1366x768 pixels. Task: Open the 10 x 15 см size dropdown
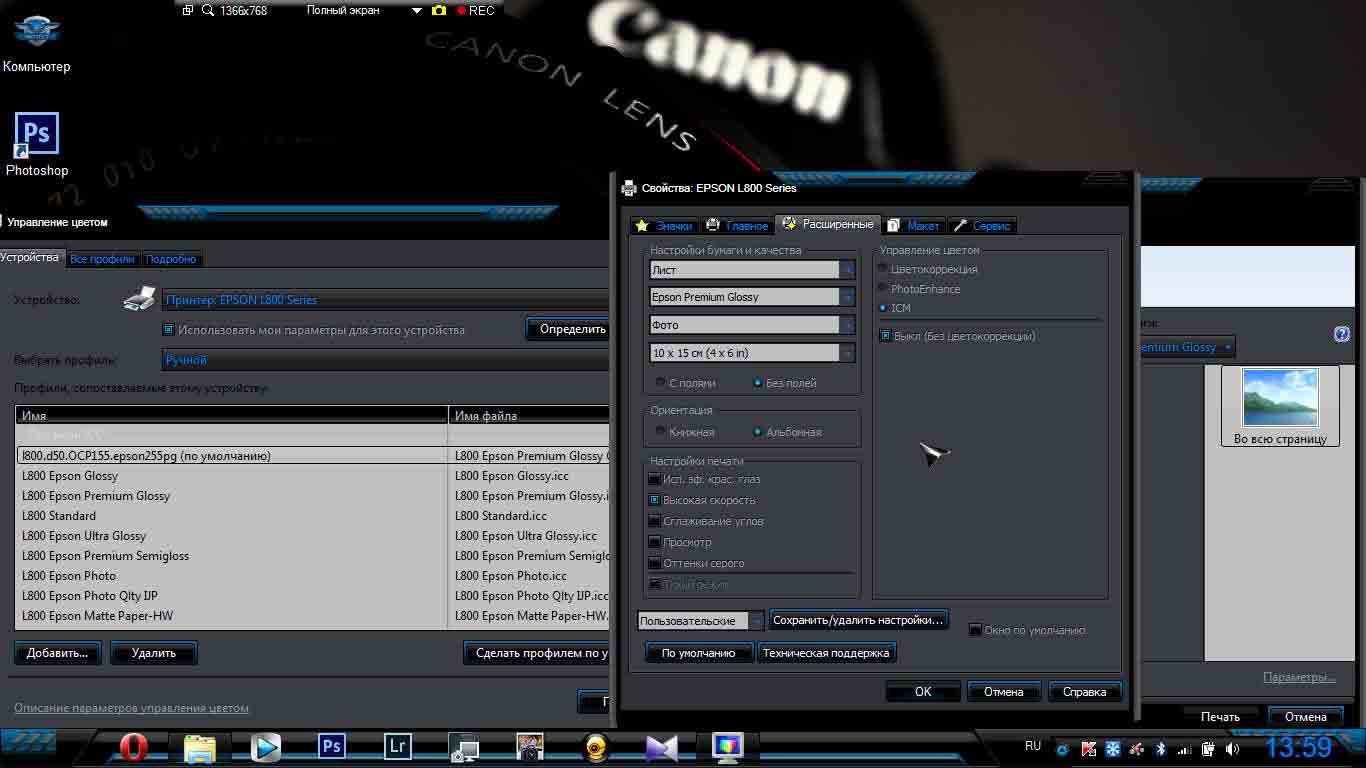(x=752, y=353)
